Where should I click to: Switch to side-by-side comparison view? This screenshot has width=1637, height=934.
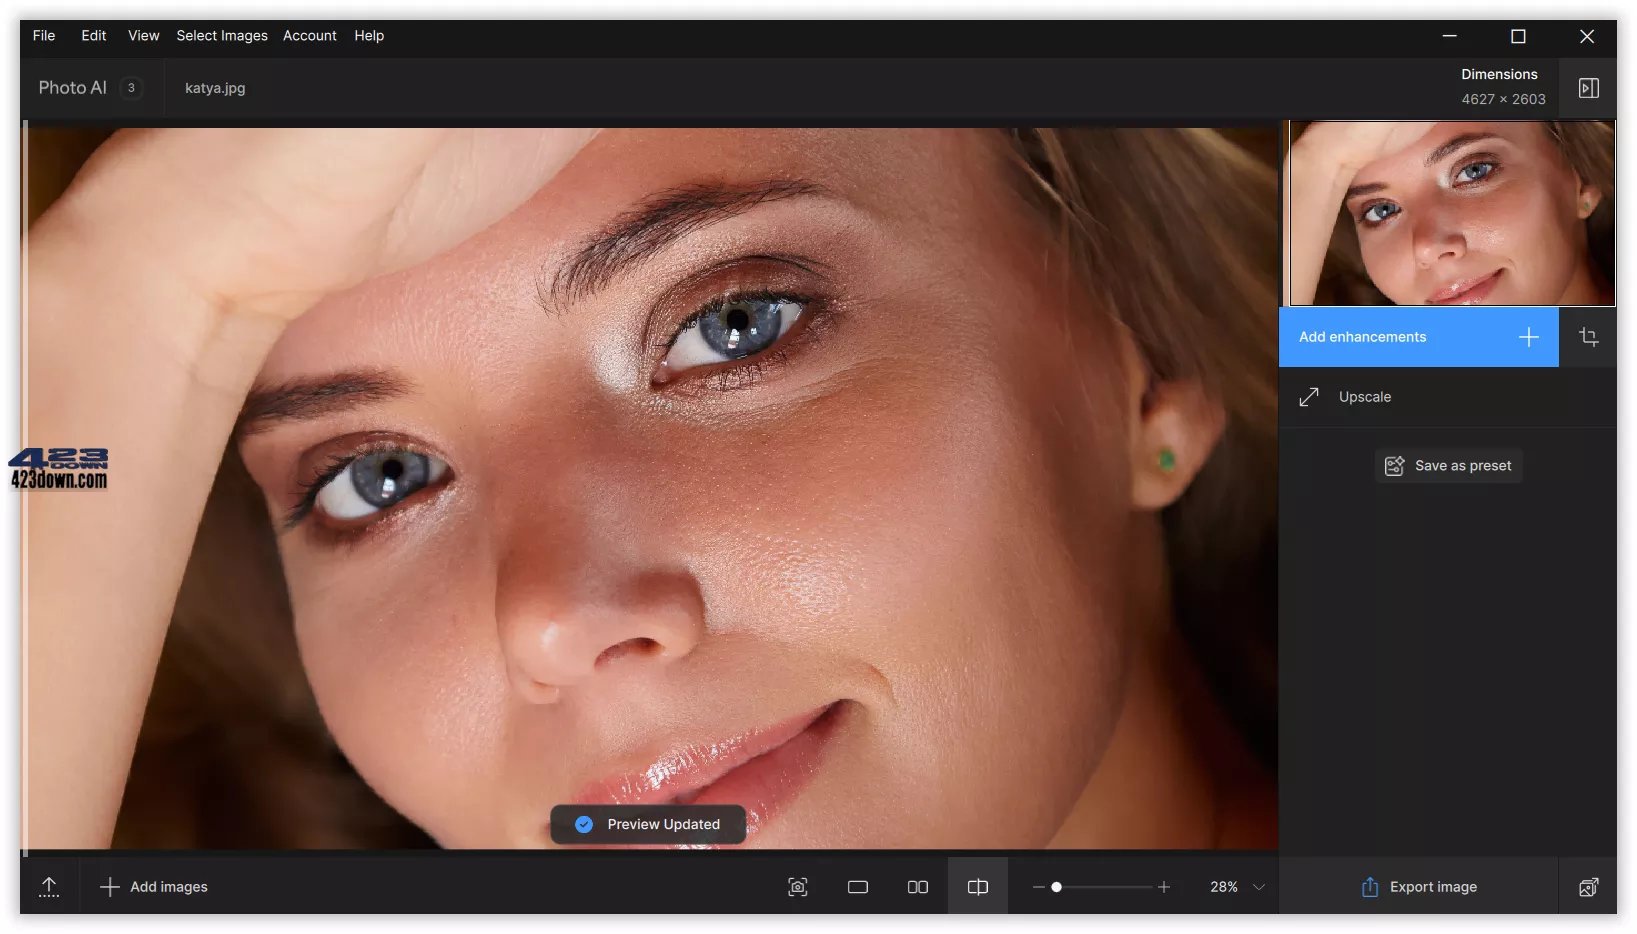pyautogui.click(x=917, y=886)
